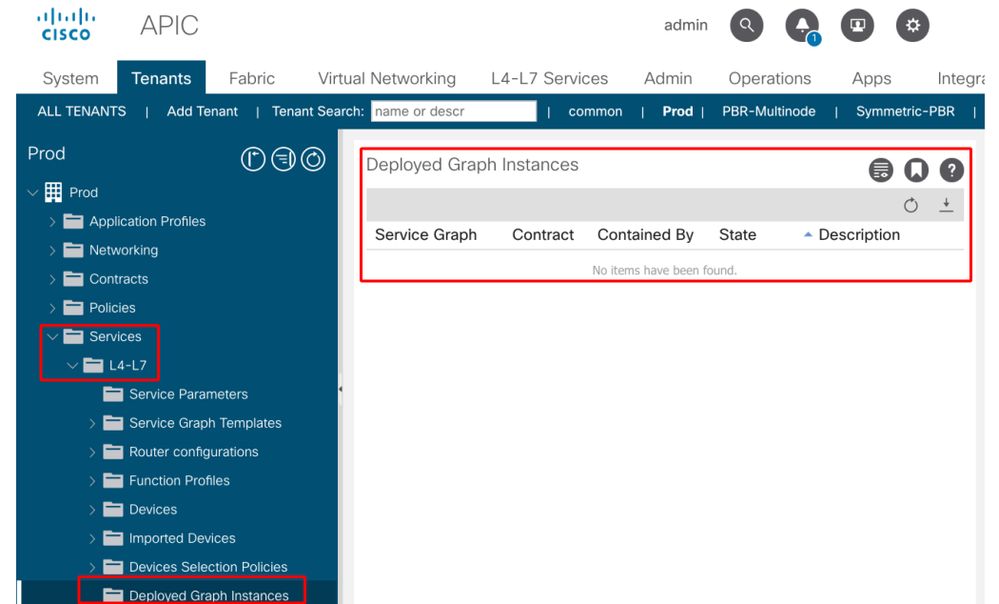Open the Operations tab

770,78
